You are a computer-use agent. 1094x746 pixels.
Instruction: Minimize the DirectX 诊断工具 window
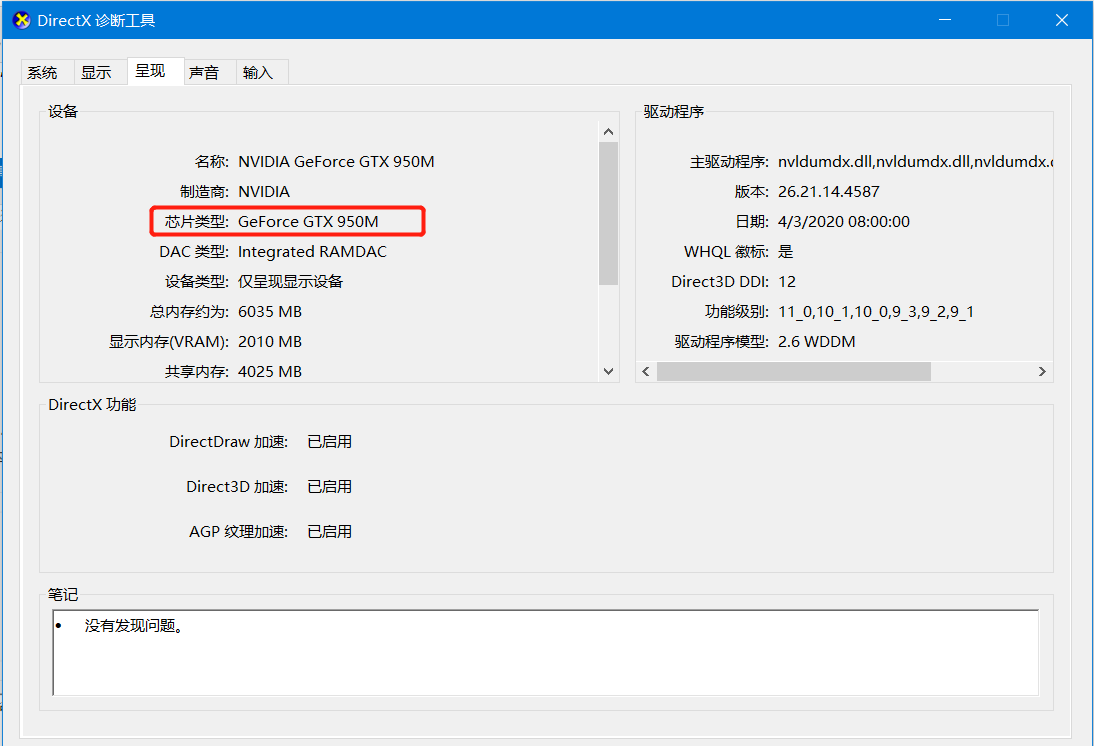pyautogui.click(x=944, y=19)
